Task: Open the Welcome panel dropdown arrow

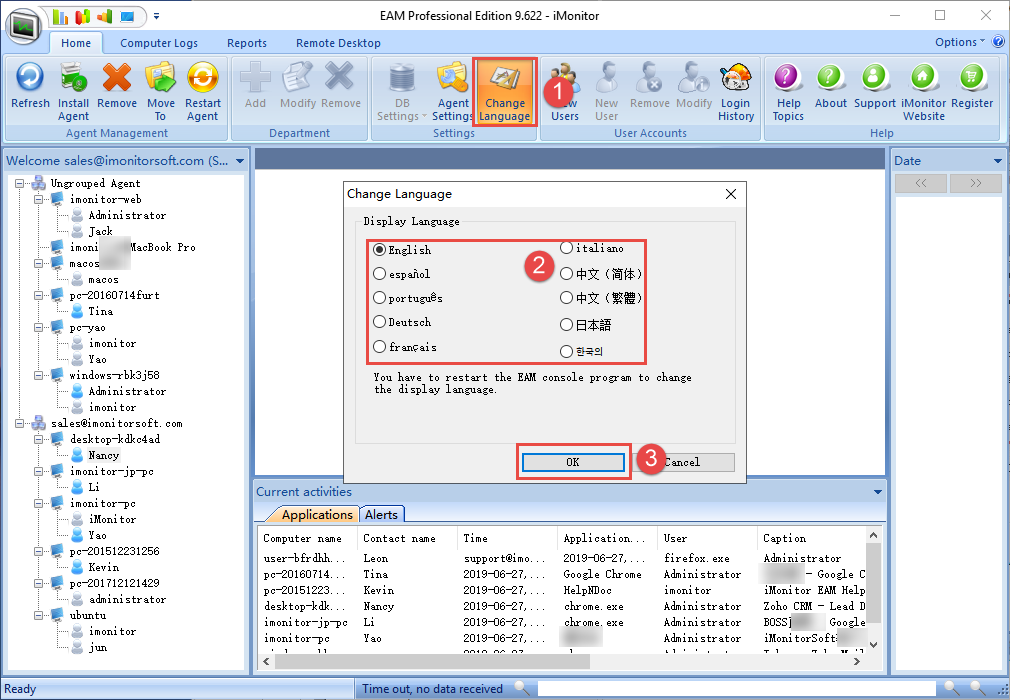Action: pyautogui.click(x=240, y=161)
